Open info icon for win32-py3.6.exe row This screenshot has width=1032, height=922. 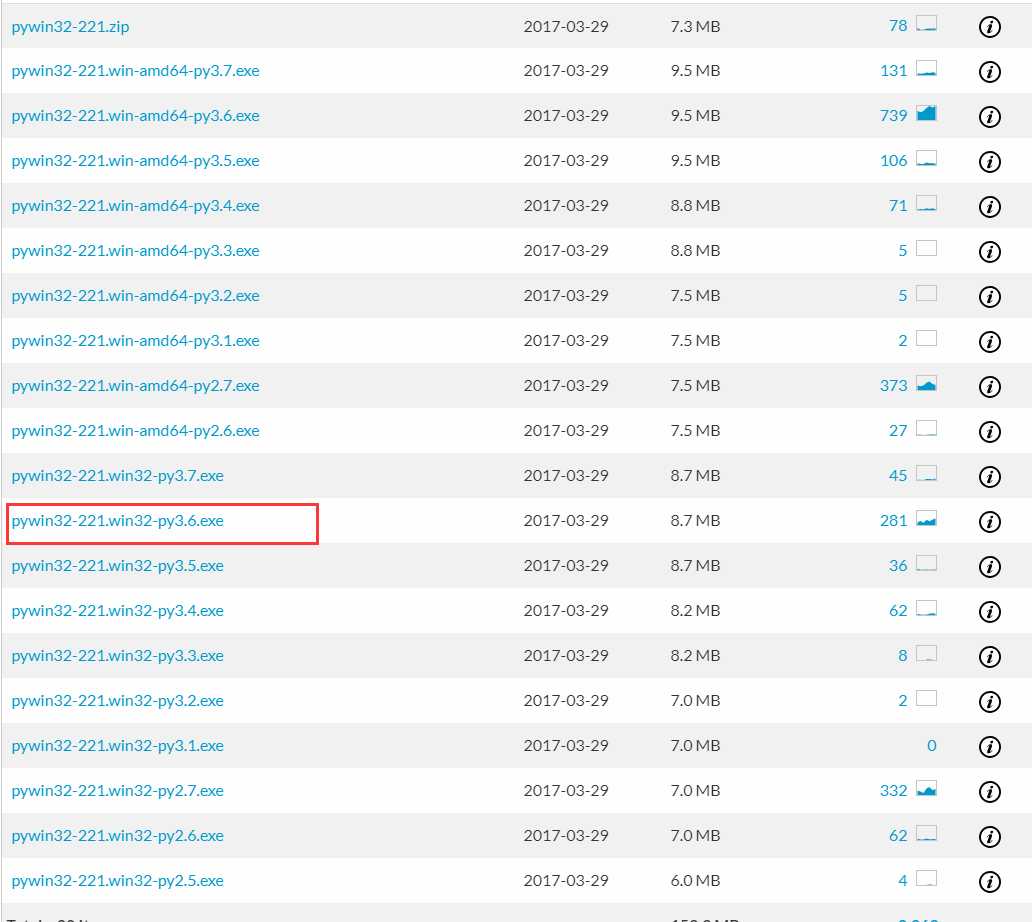tap(990, 522)
